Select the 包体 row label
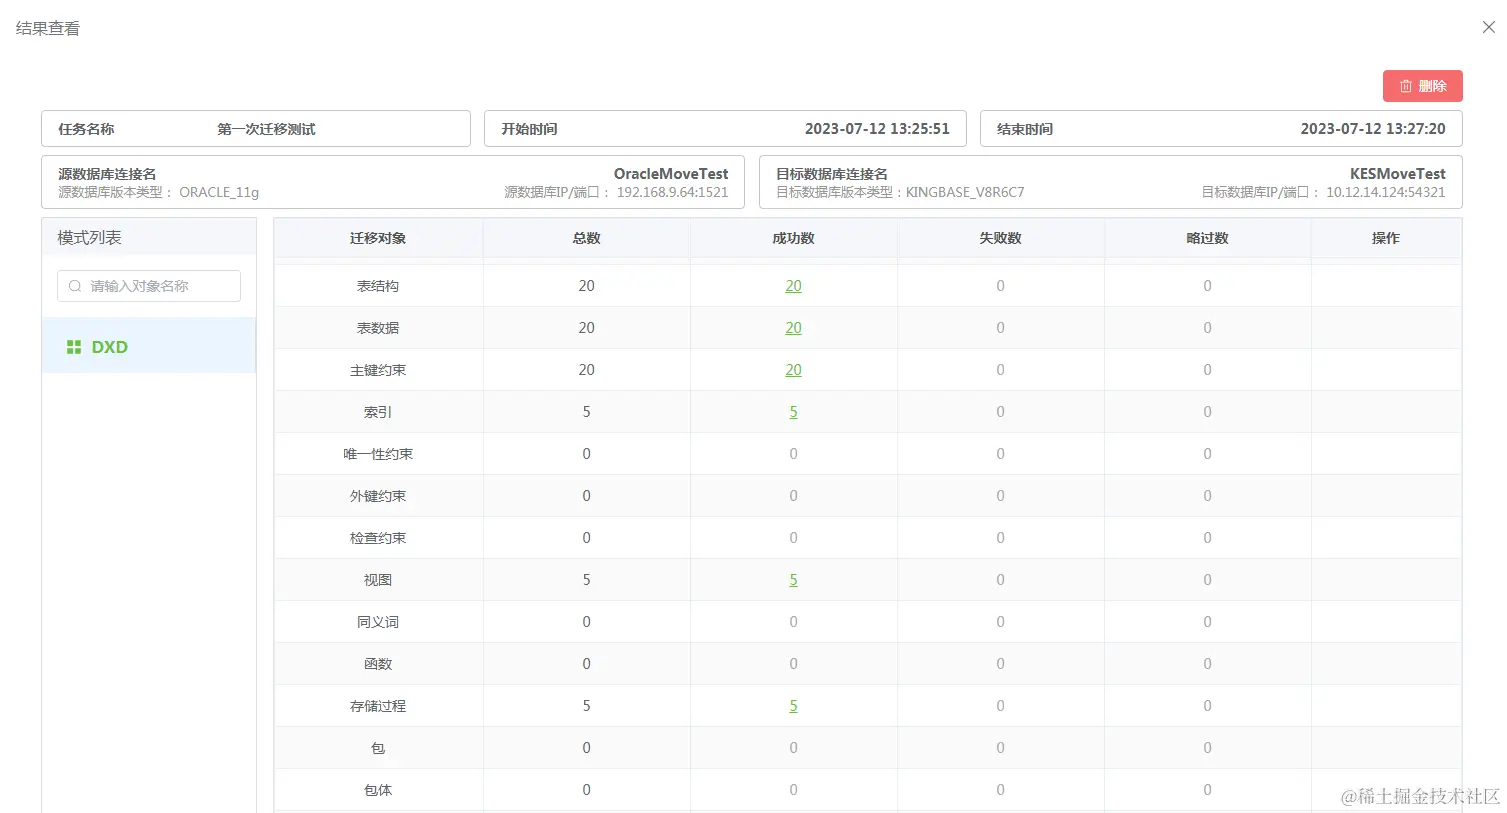This screenshot has width=1507, height=813. (378, 790)
